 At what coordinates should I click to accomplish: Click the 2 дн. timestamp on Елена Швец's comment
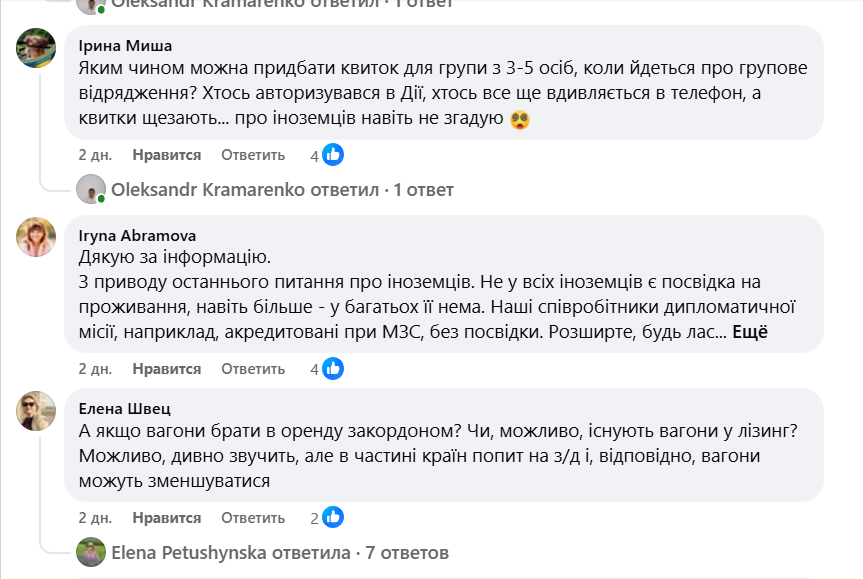(x=95, y=518)
